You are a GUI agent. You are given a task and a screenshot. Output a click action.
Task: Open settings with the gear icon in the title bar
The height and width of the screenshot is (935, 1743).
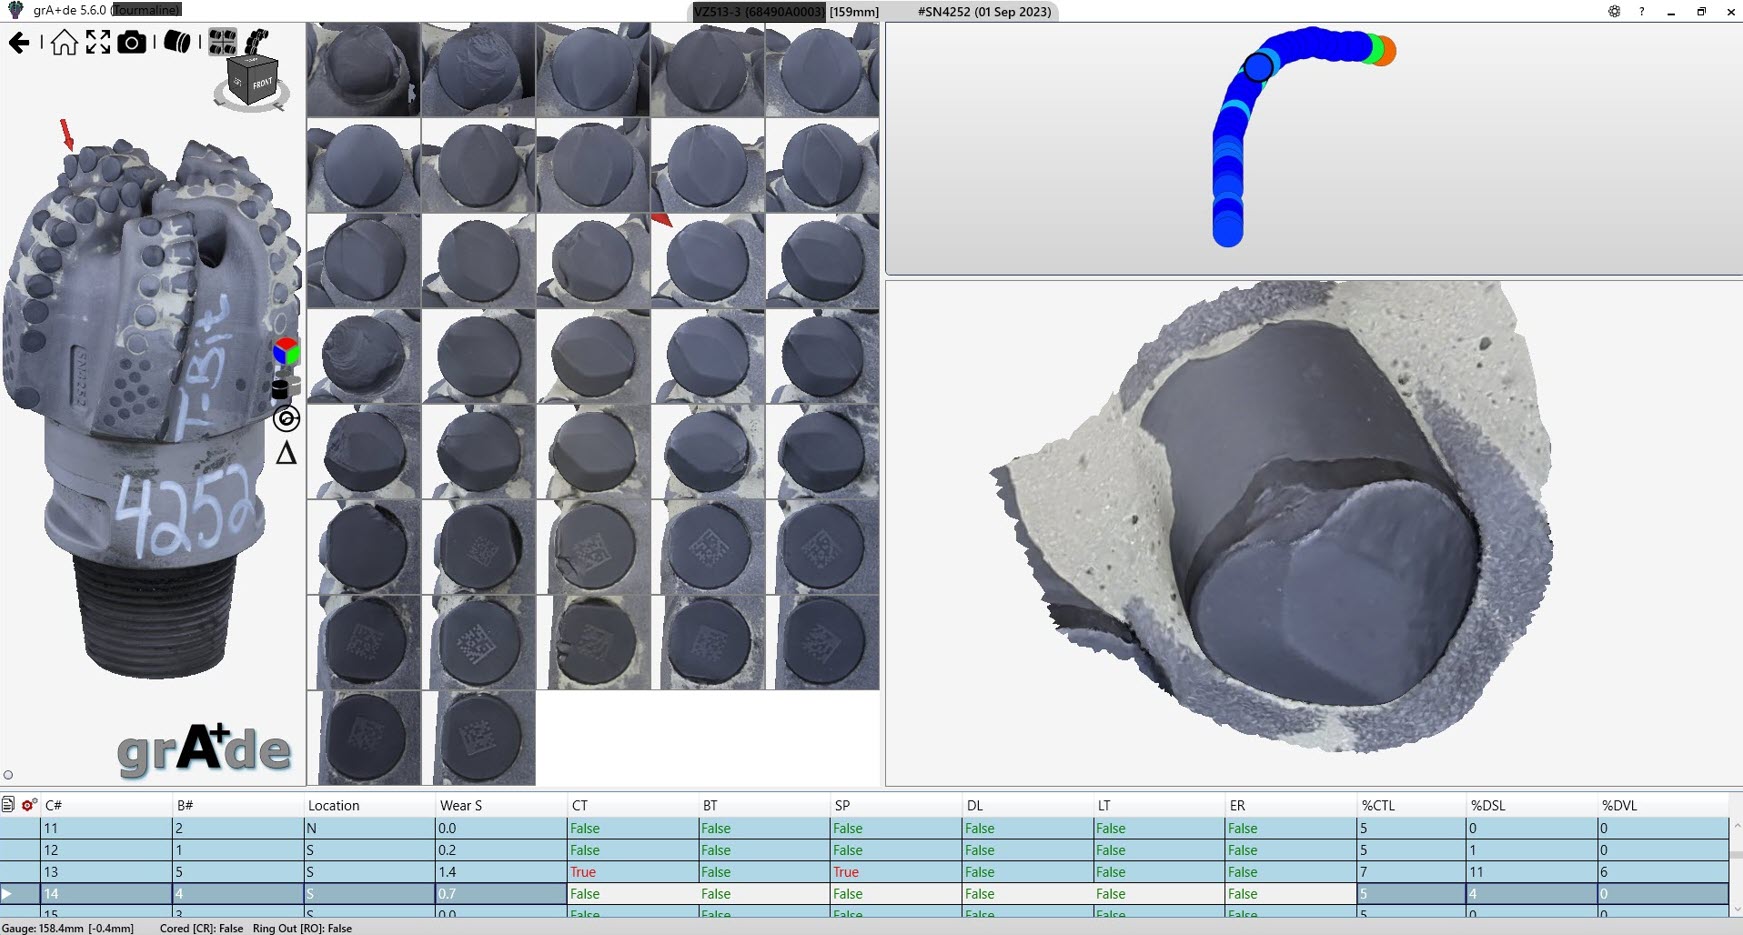pyautogui.click(x=1614, y=11)
